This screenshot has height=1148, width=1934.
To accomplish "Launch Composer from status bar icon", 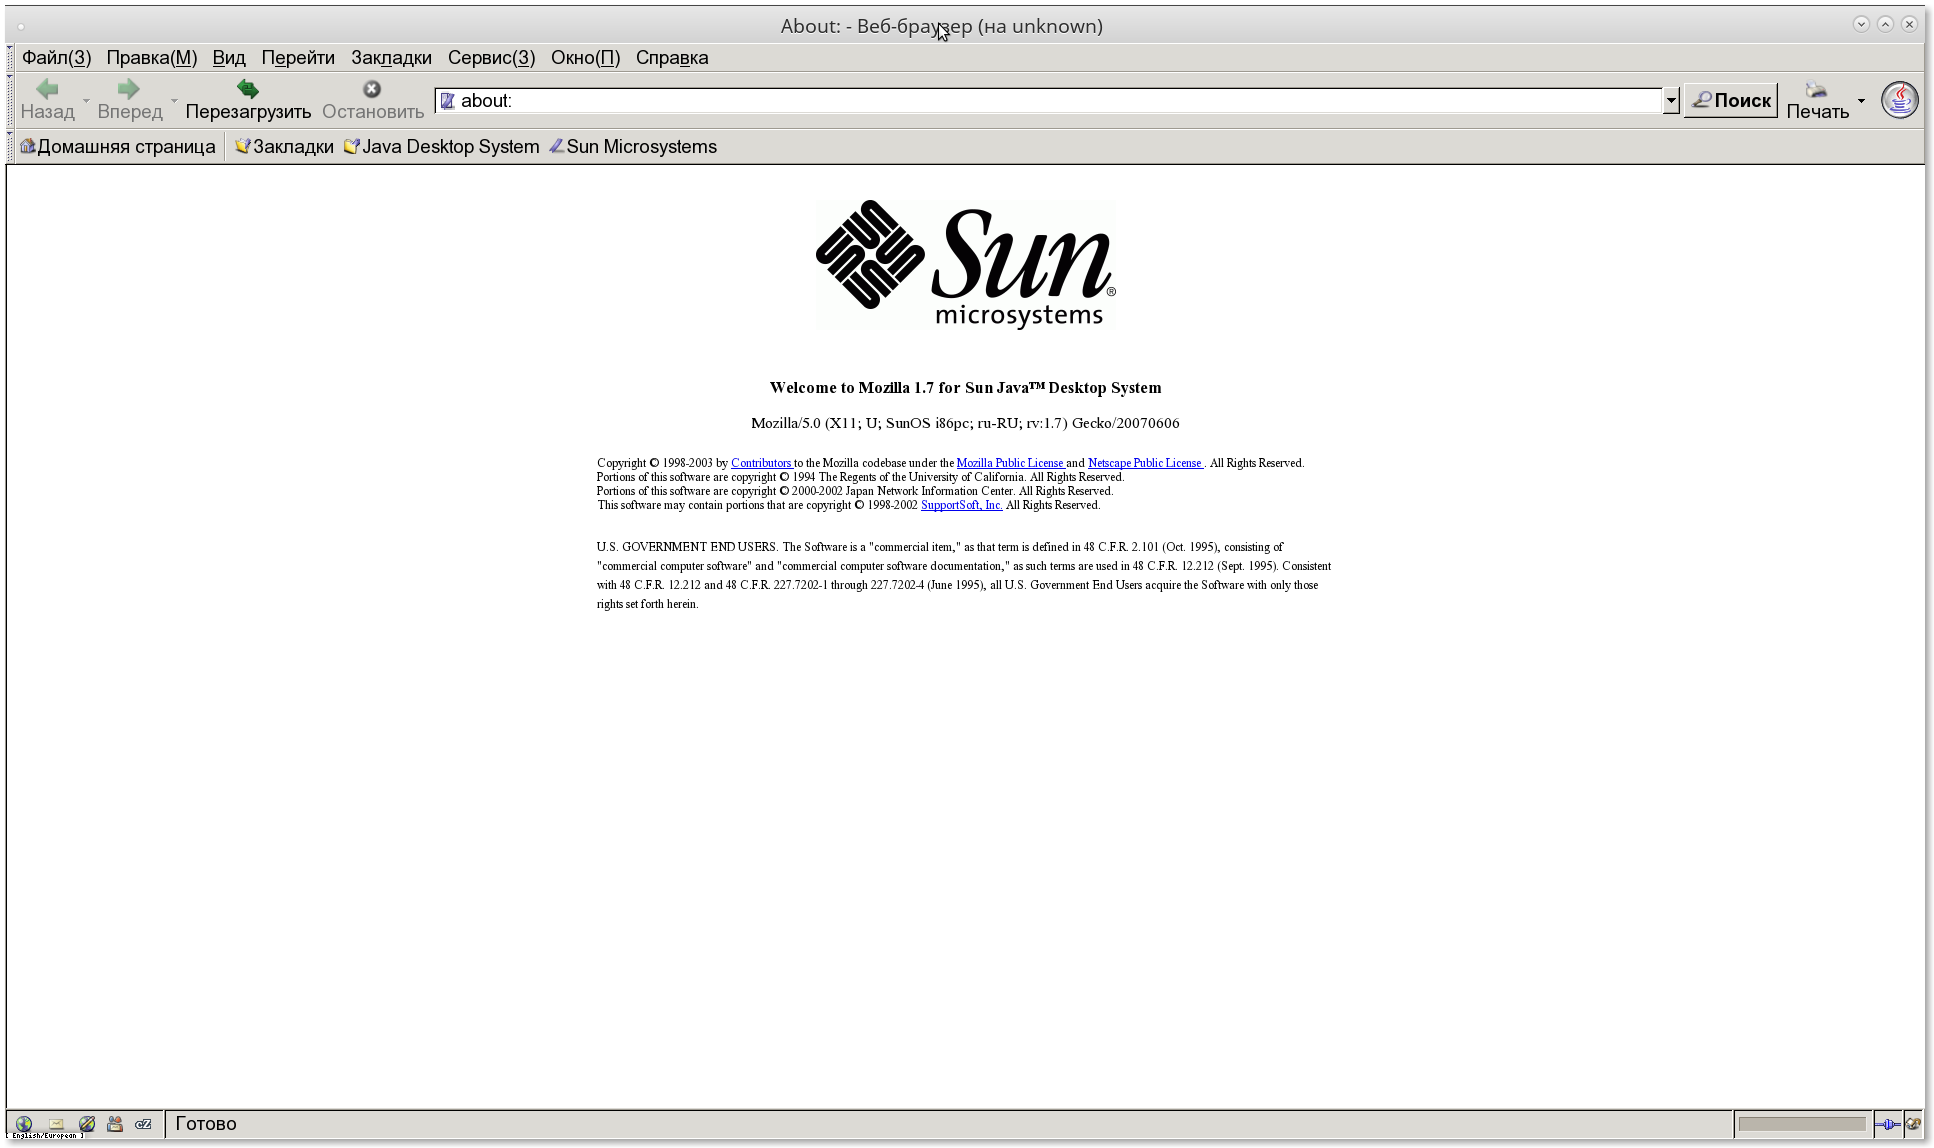I will point(87,1123).
